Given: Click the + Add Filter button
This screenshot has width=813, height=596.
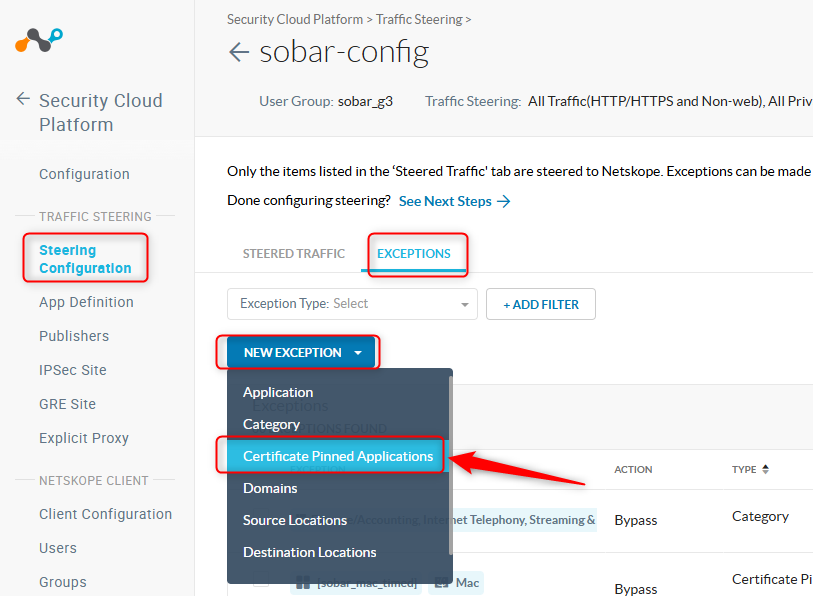Looking at the screenshot, I should (x=541, y=304).
